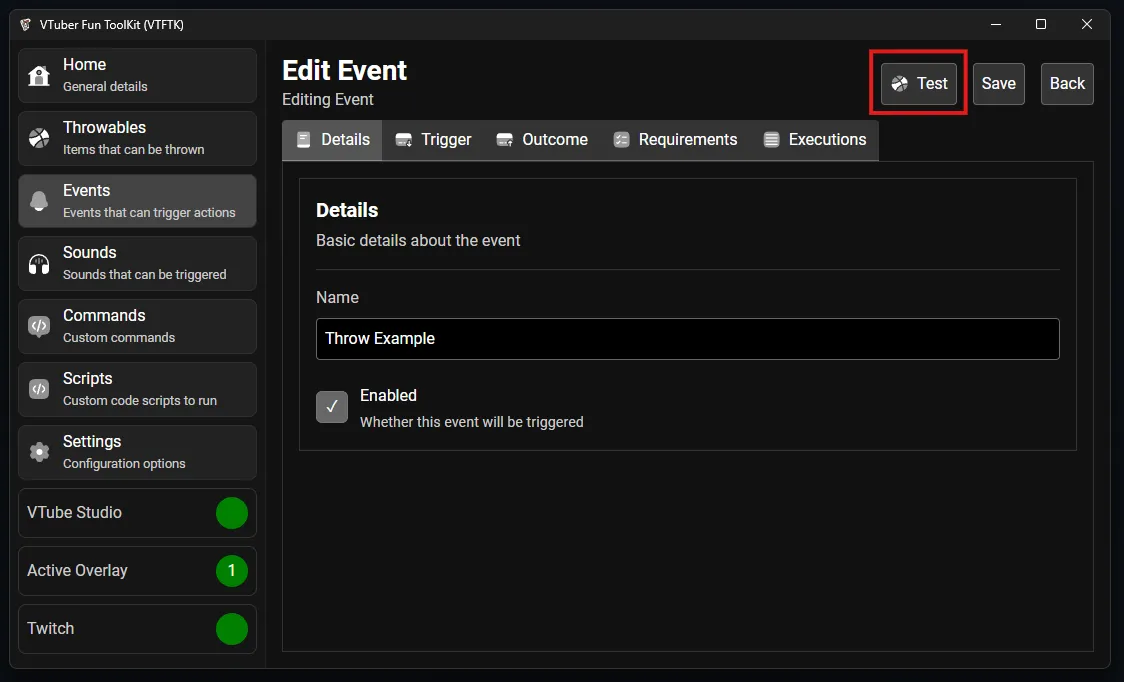Click the VTube Studio green status indicator
This screenshot has height=682, width=1124.
(x=232, y=513)
